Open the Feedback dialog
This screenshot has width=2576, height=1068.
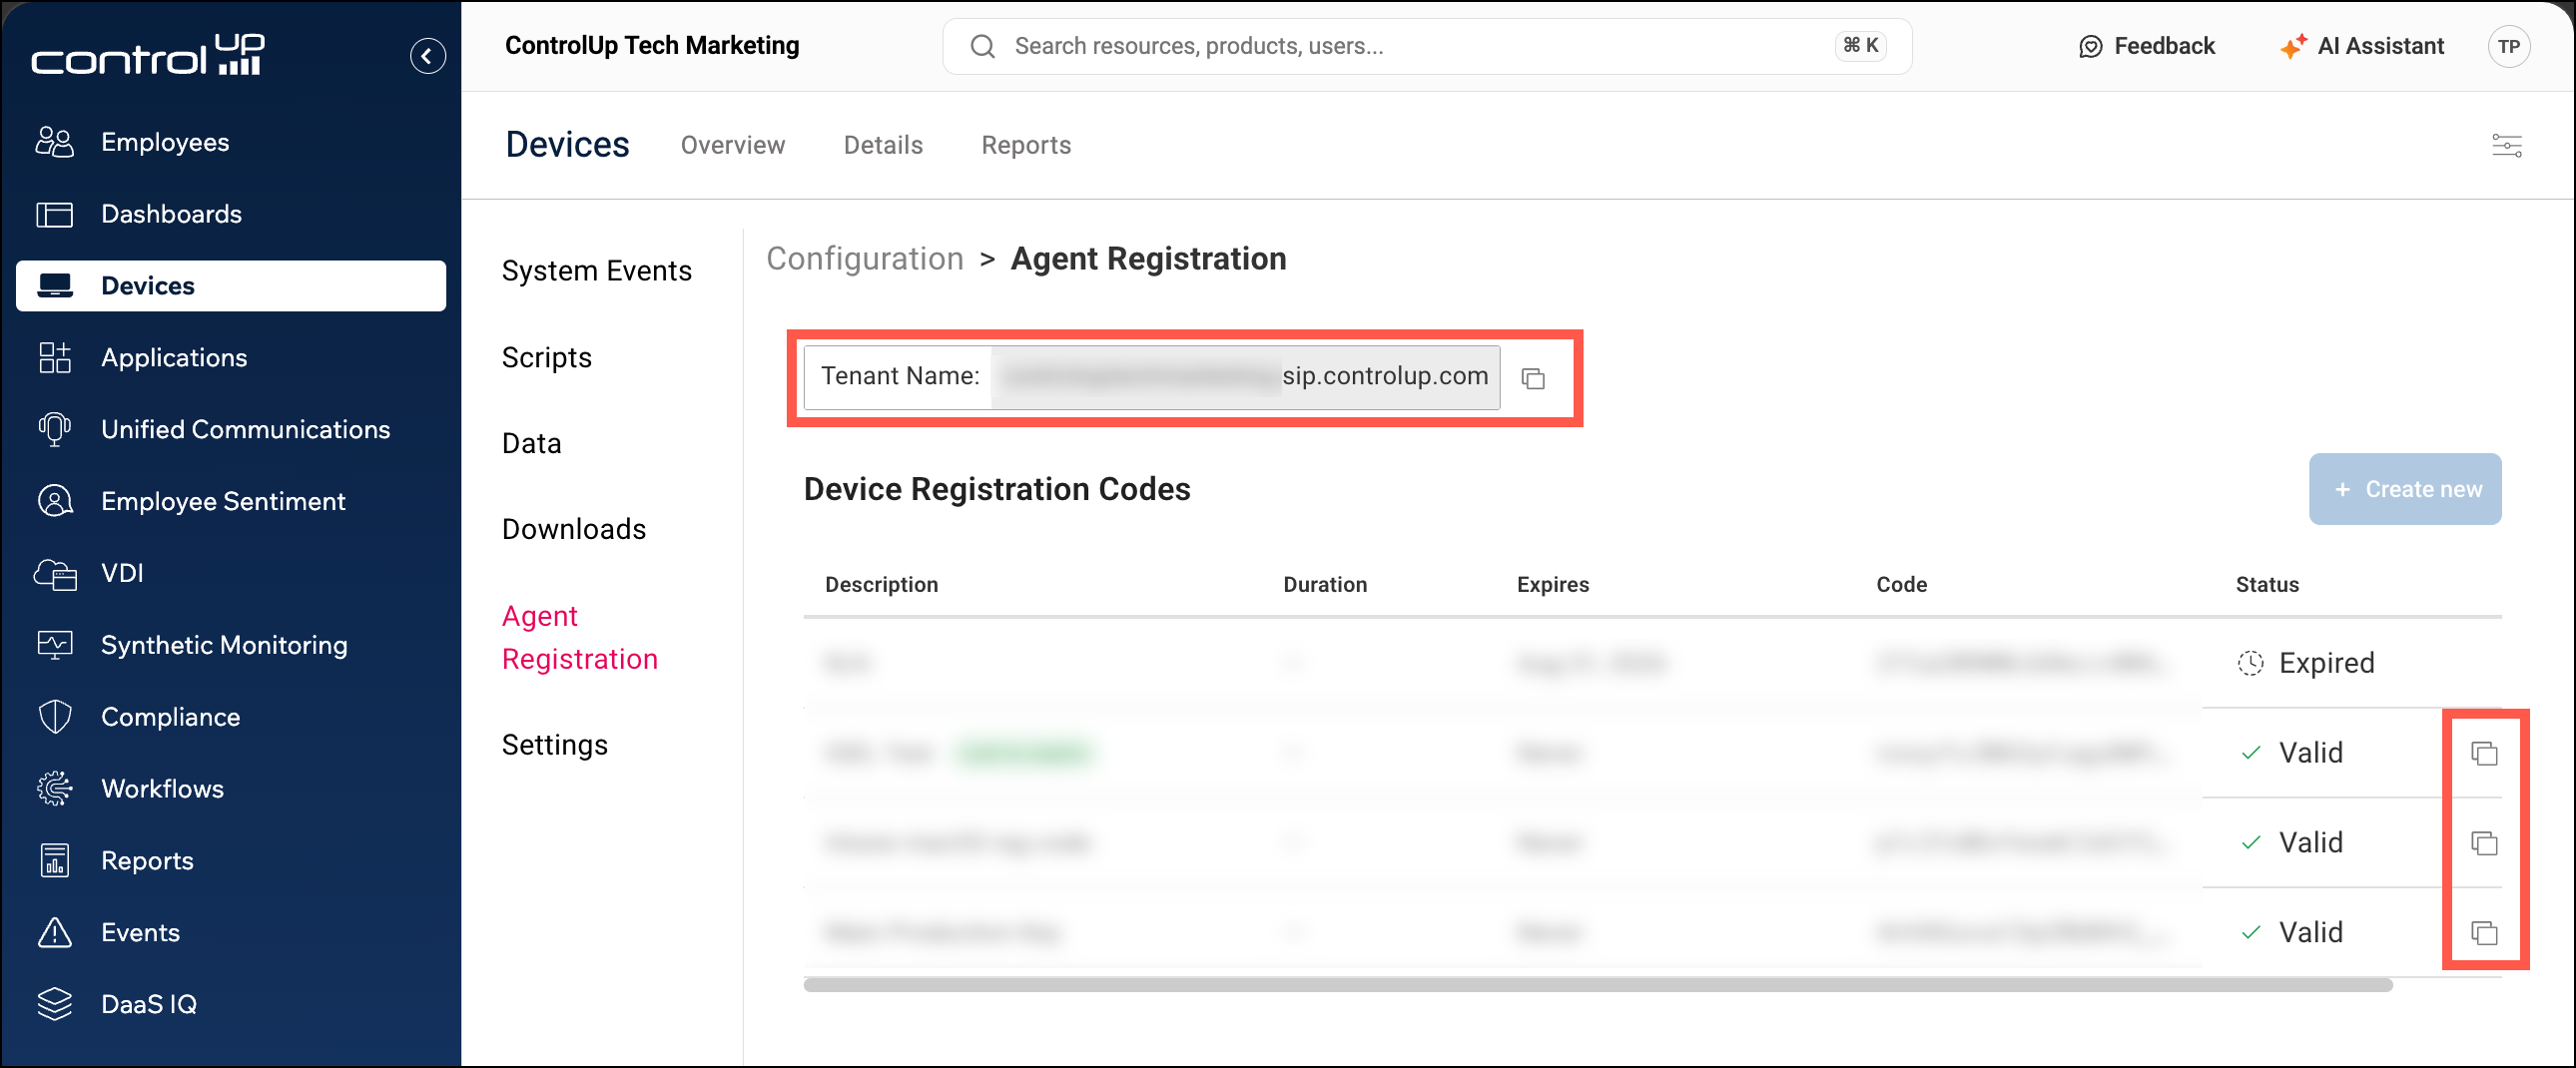(x=2146, y=46)
